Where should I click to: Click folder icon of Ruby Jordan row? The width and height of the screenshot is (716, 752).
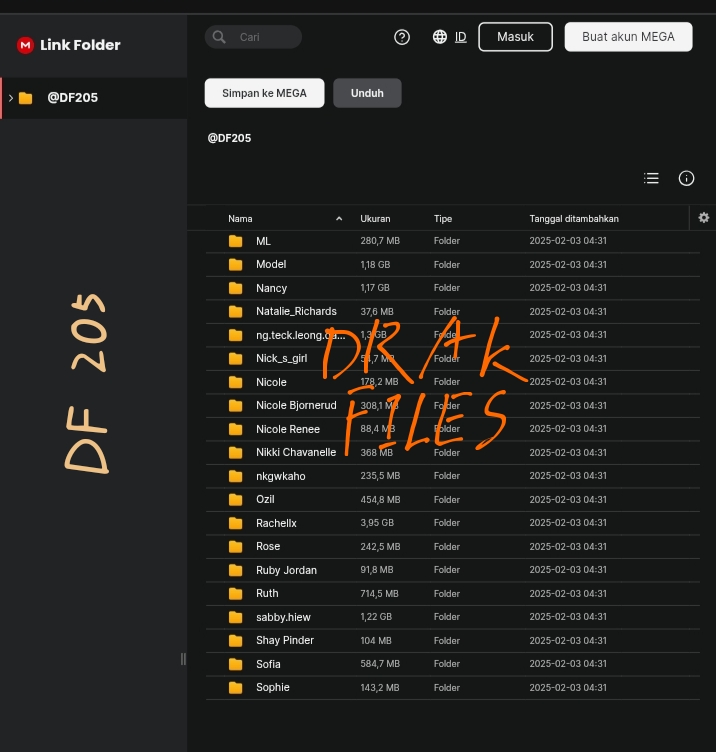(235, 570)
